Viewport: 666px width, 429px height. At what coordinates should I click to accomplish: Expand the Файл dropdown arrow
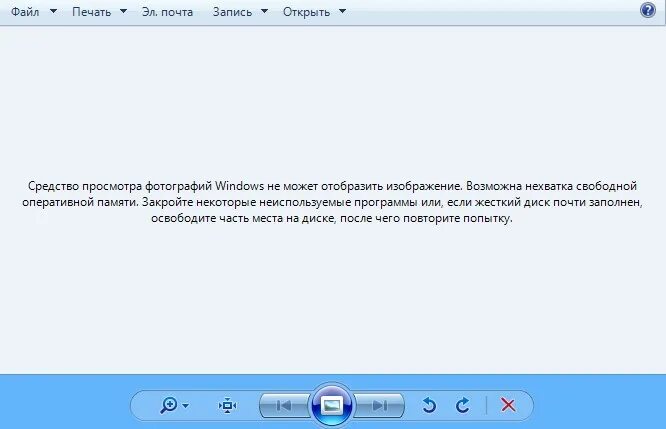pyautogui.click(x=54, y=11)
